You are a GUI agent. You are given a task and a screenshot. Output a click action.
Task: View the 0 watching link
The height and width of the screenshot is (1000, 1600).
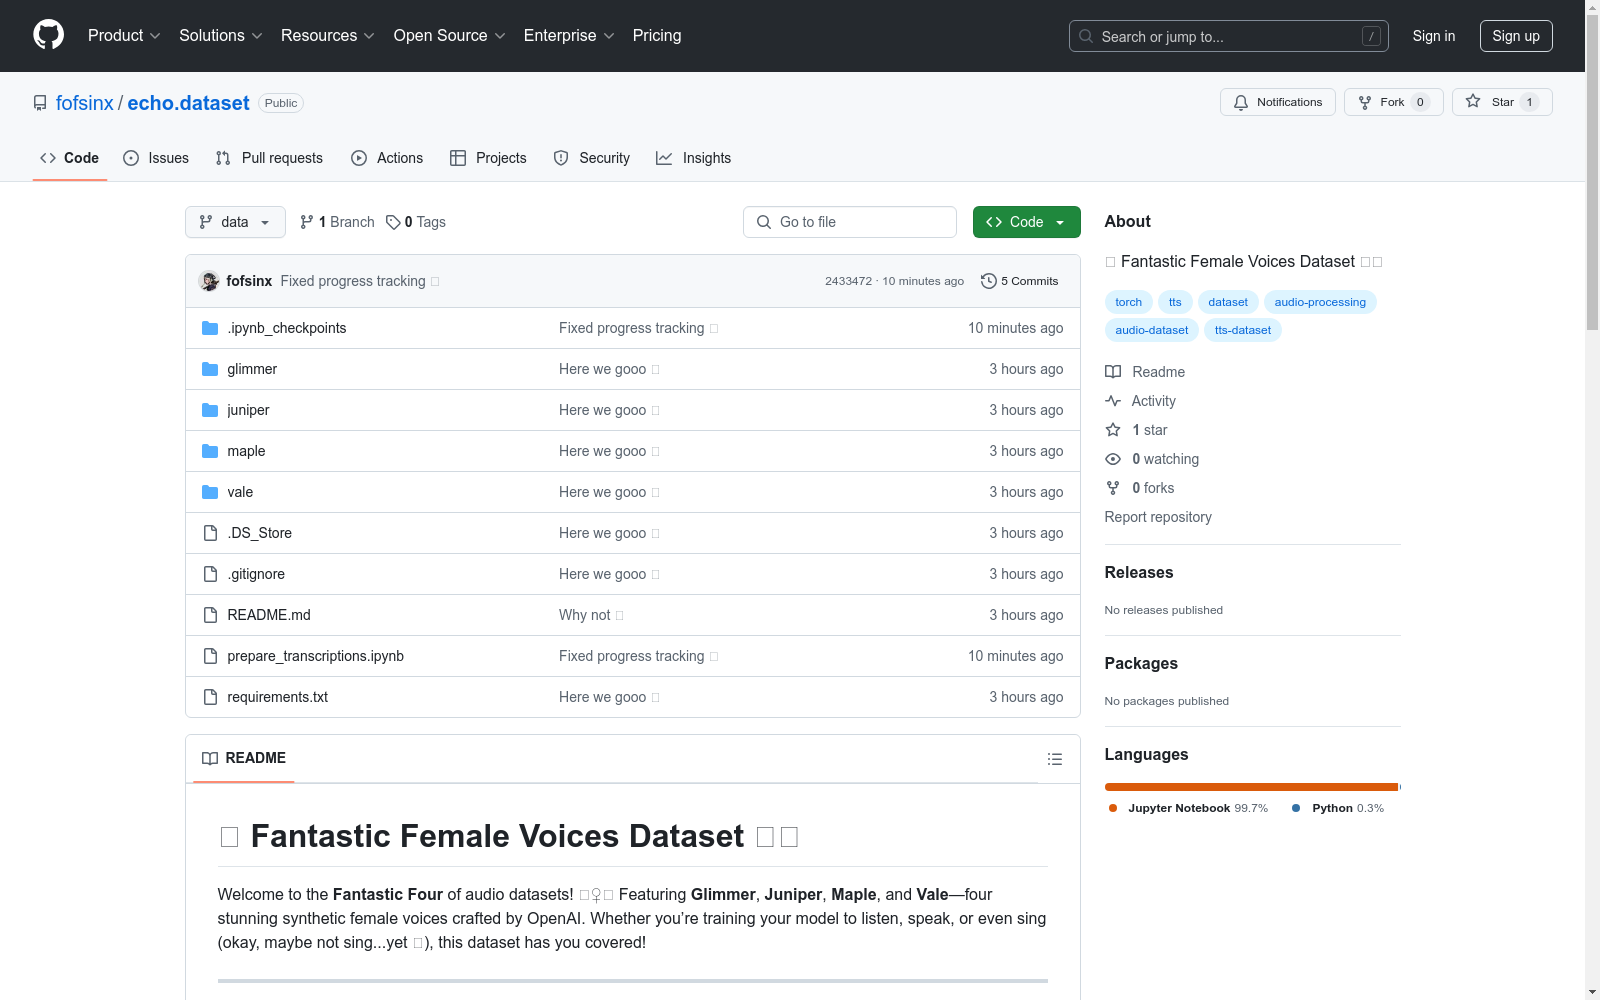point(1152,459)
